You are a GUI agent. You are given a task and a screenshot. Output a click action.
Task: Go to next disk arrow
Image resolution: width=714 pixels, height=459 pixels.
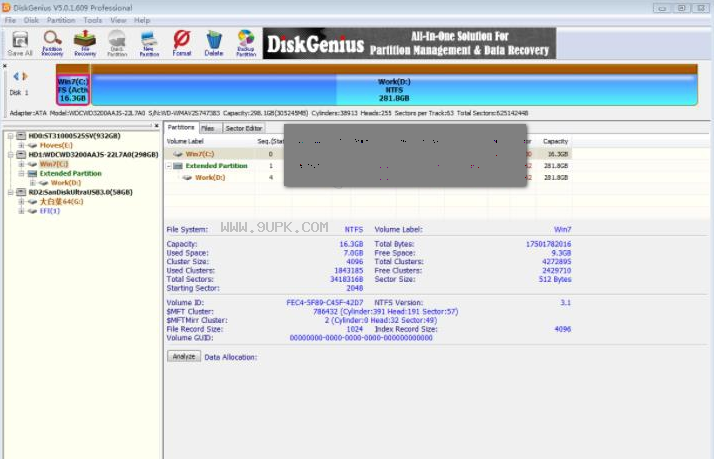(25, 76)
